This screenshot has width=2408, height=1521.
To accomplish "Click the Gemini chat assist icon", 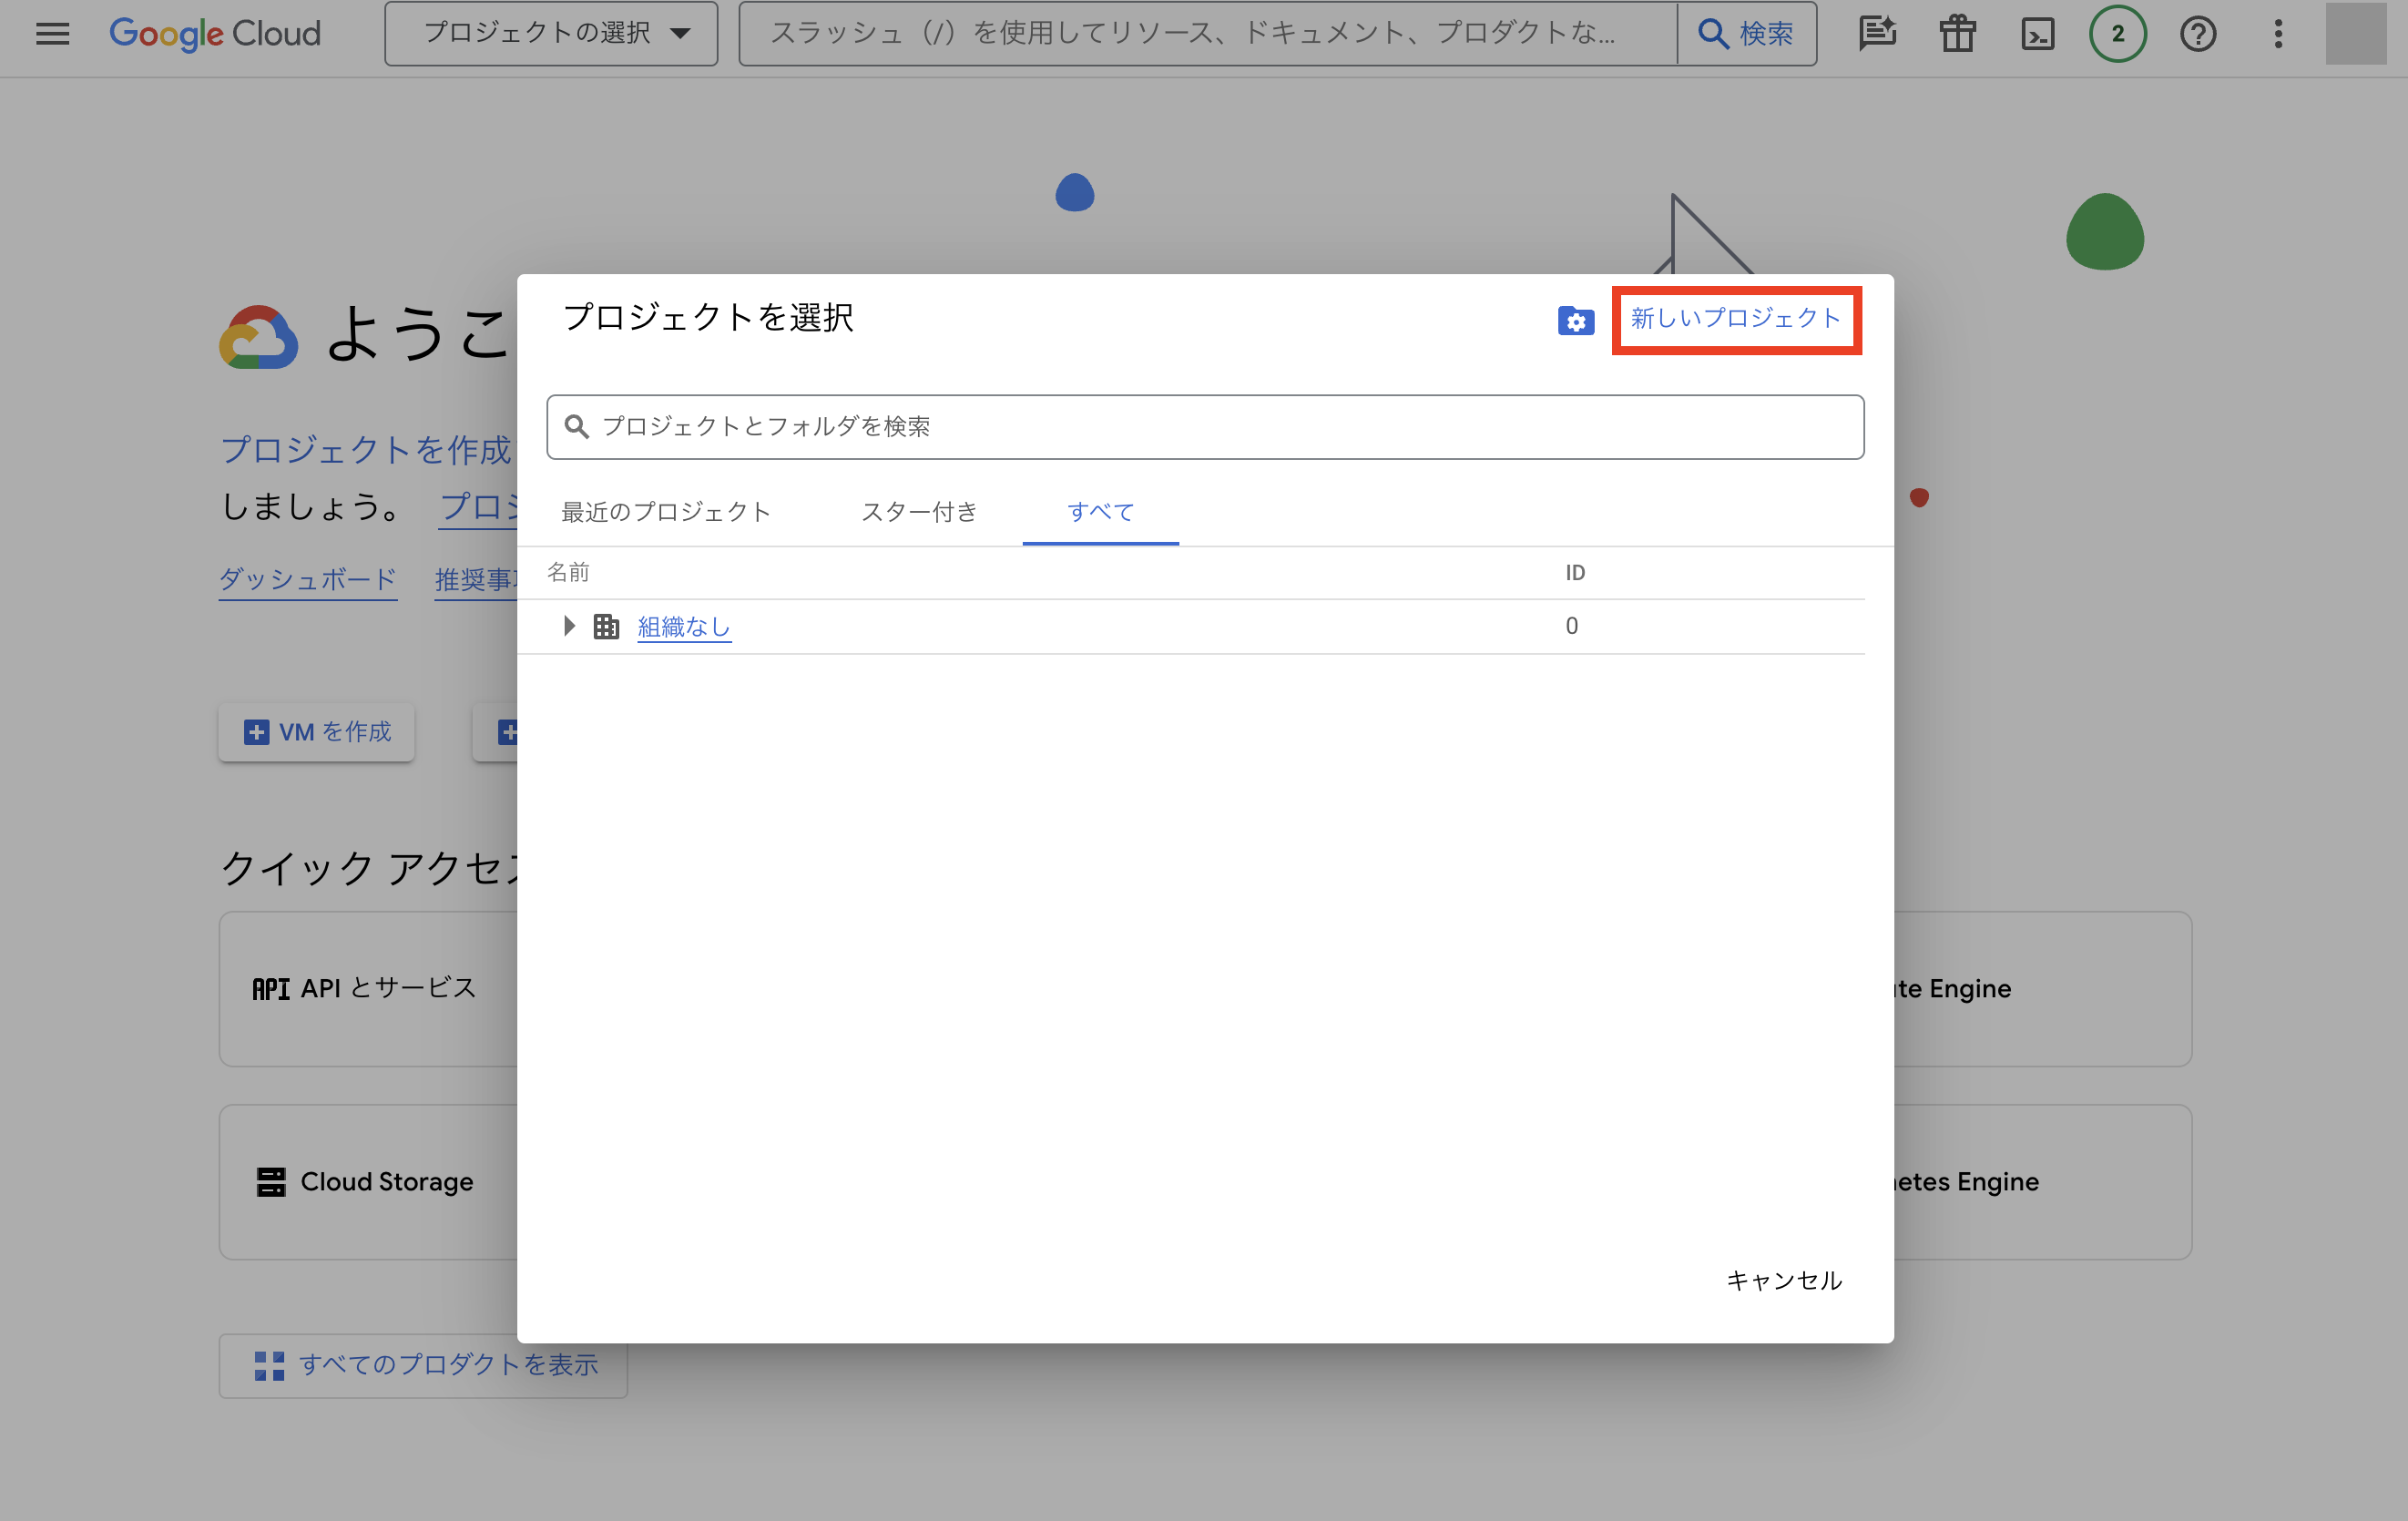I will [x=1877, y=34].
